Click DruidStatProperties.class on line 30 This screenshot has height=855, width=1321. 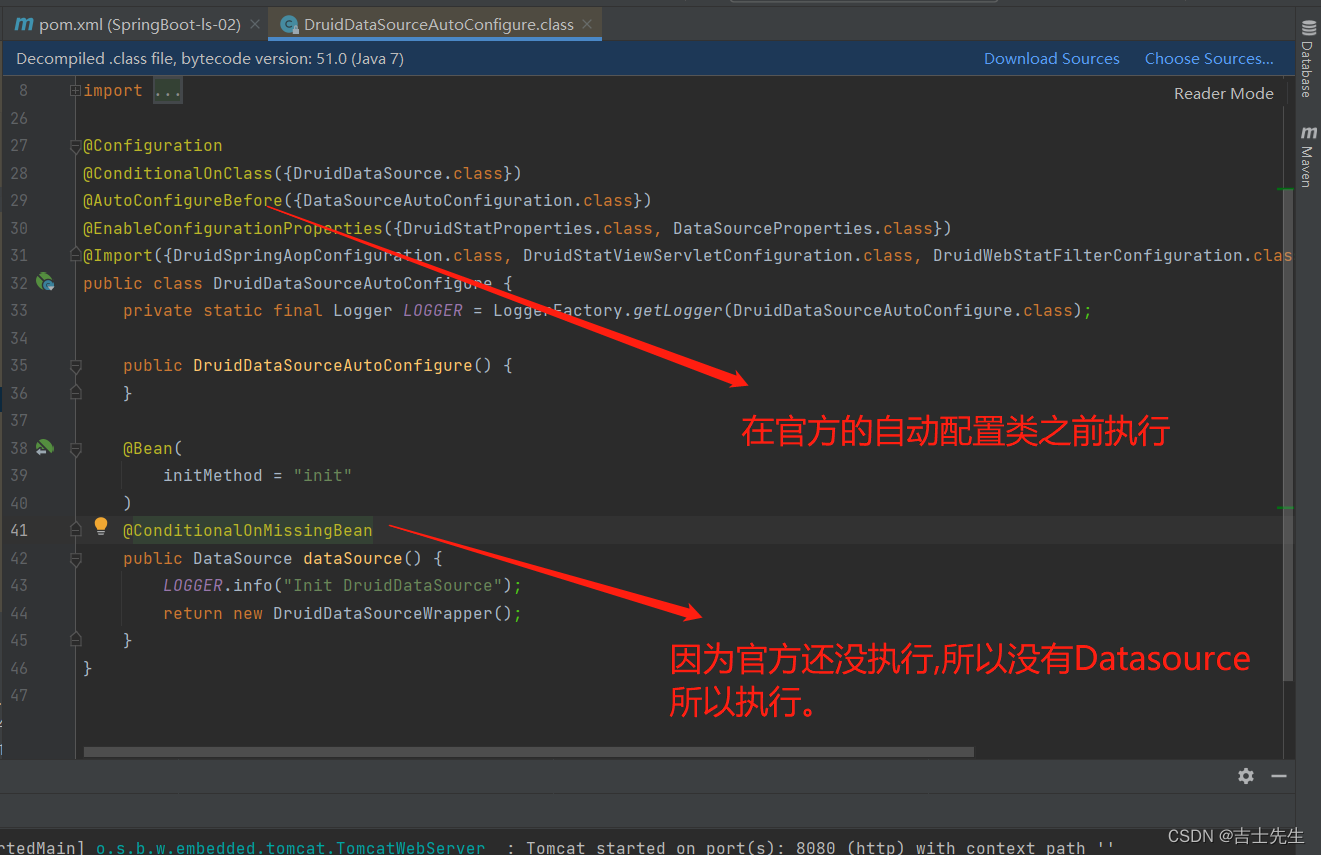click(x=528, y=228)
